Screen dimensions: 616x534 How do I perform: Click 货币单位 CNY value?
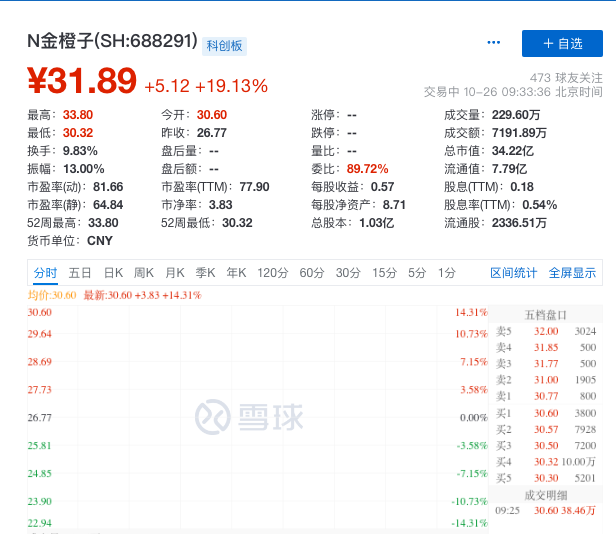100,241
